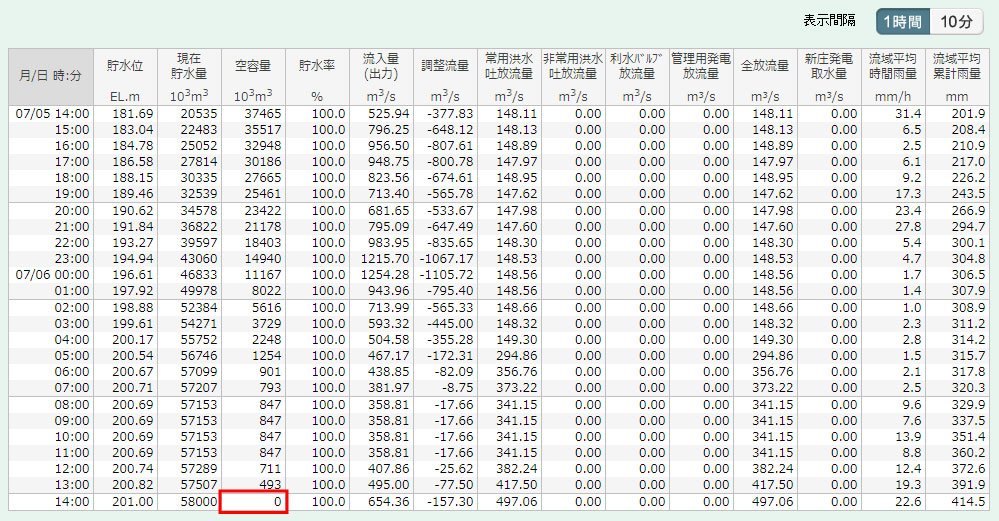Click the 空容量 column header
This screenshot has width=999, height=521.
pyautogui.click(x=253, y=76)
